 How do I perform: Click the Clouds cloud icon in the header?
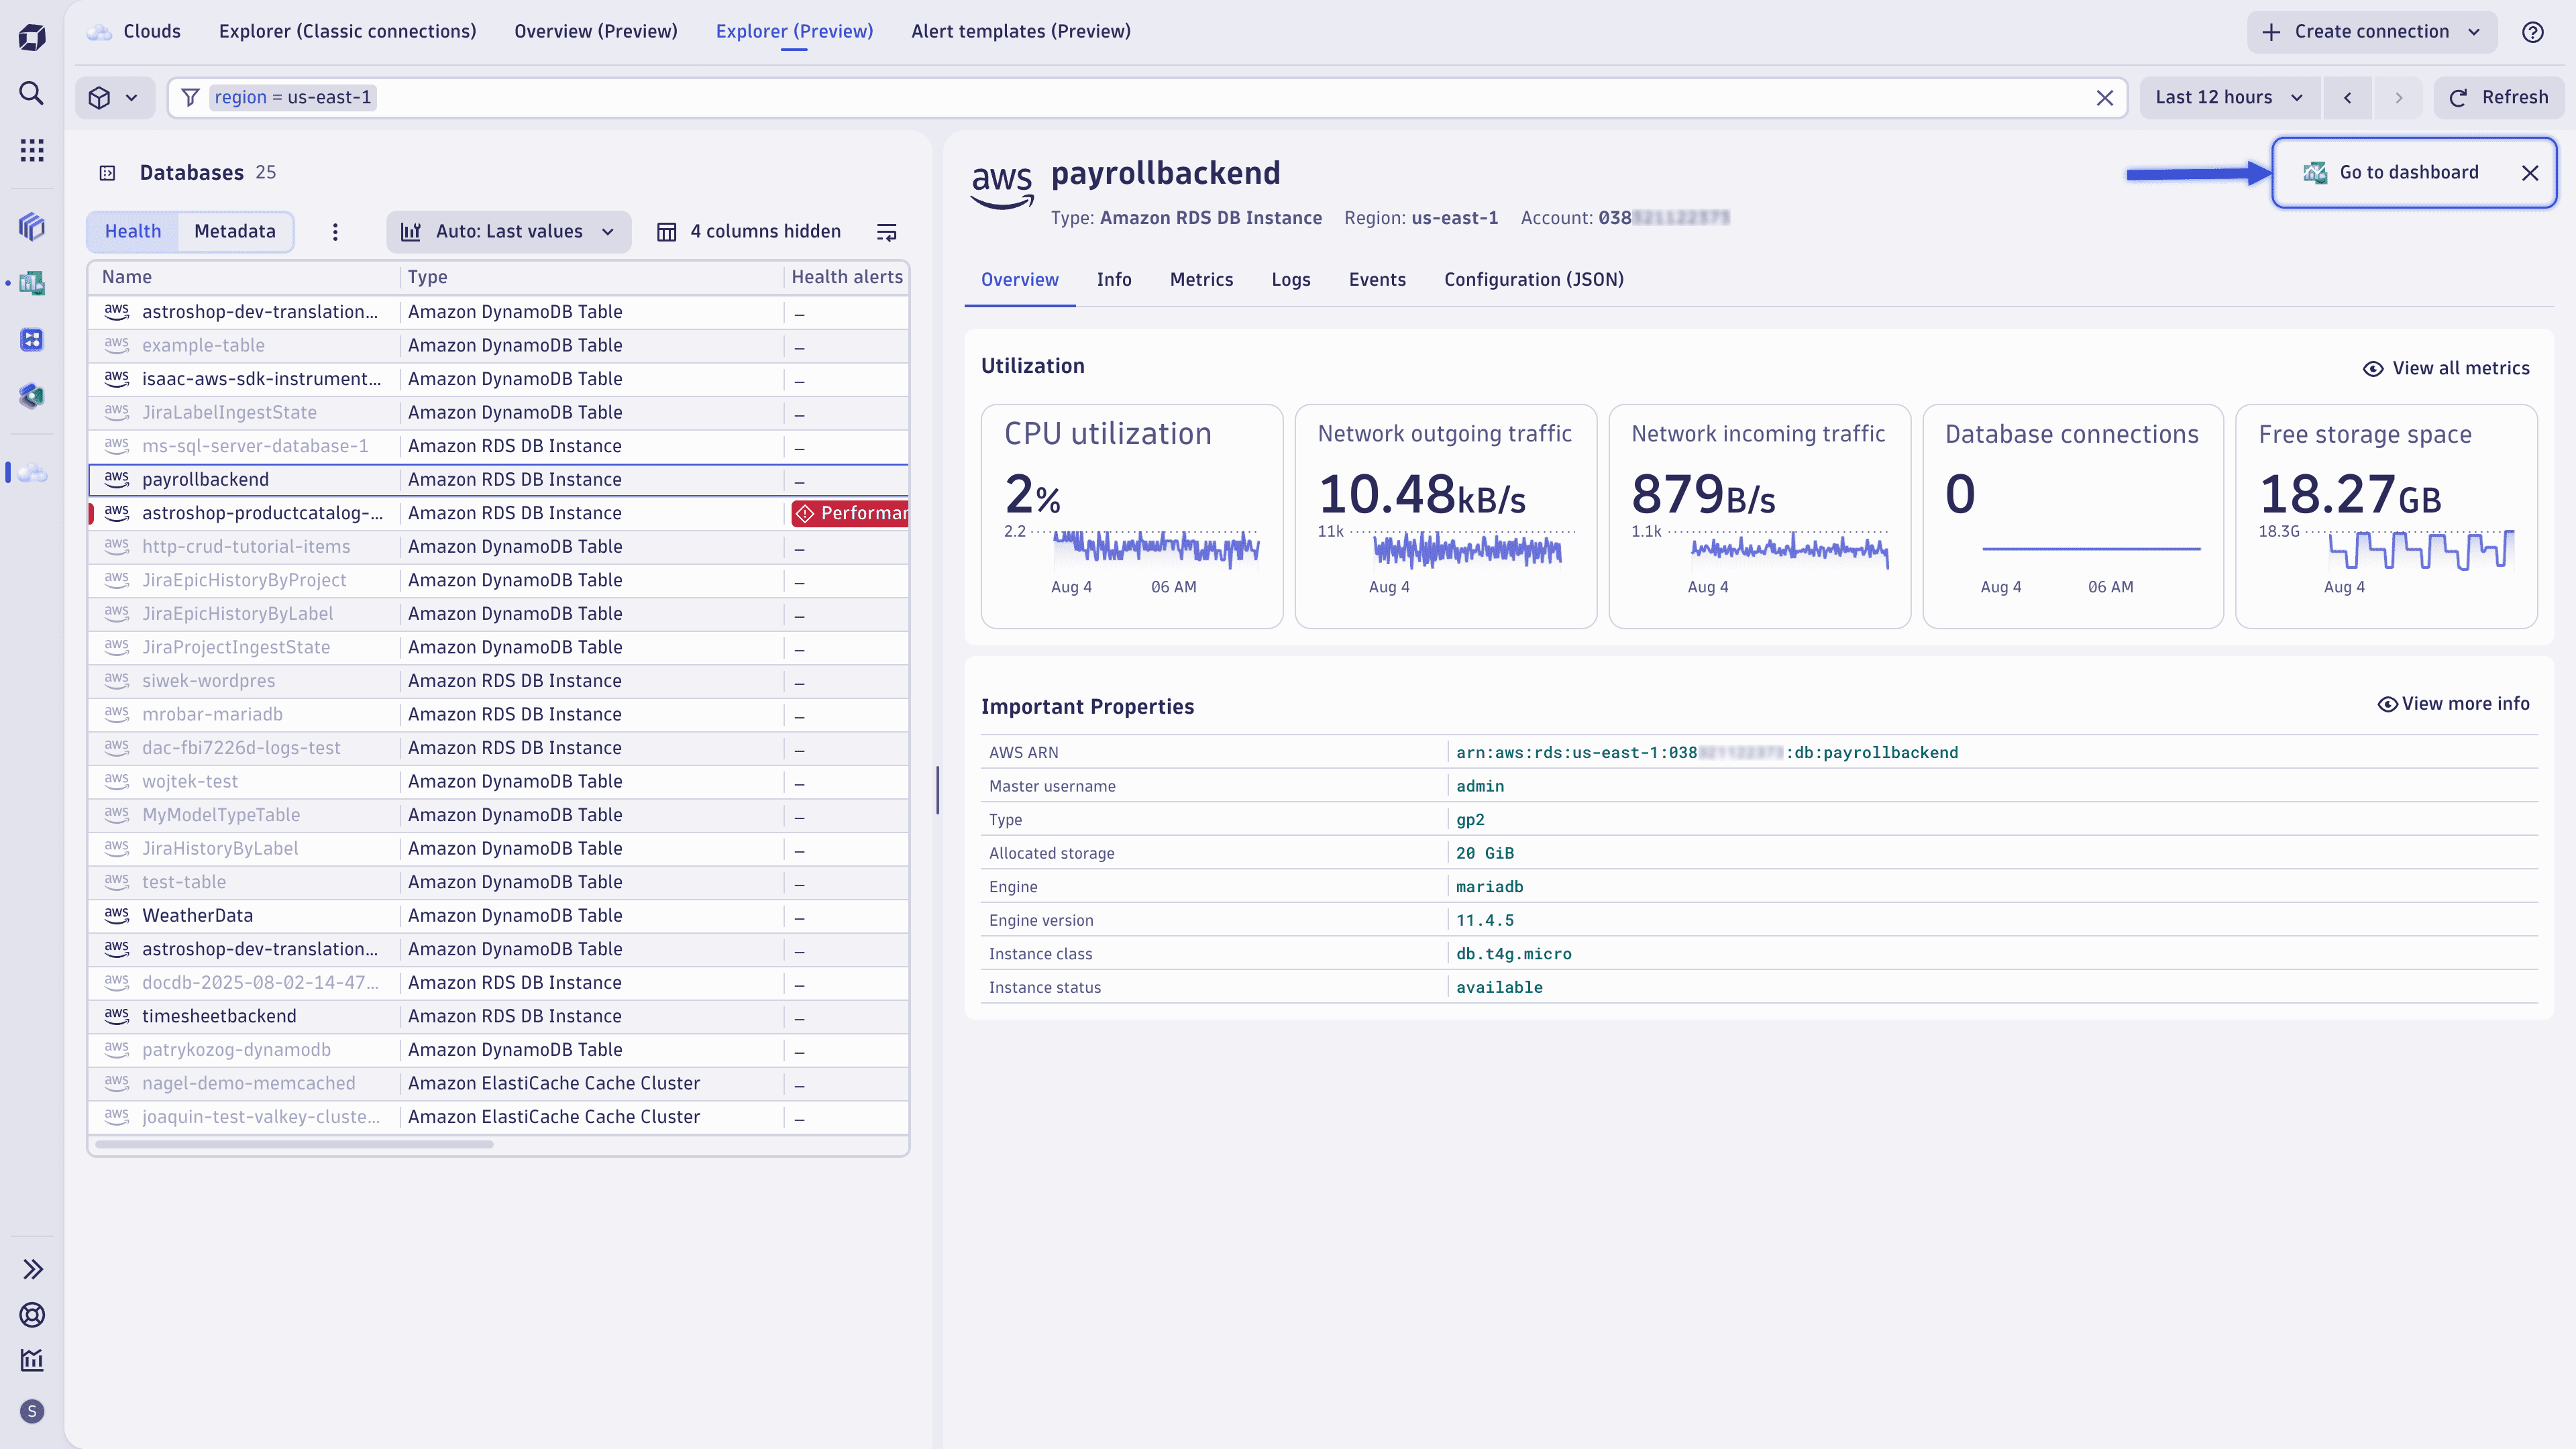(99, 32)
